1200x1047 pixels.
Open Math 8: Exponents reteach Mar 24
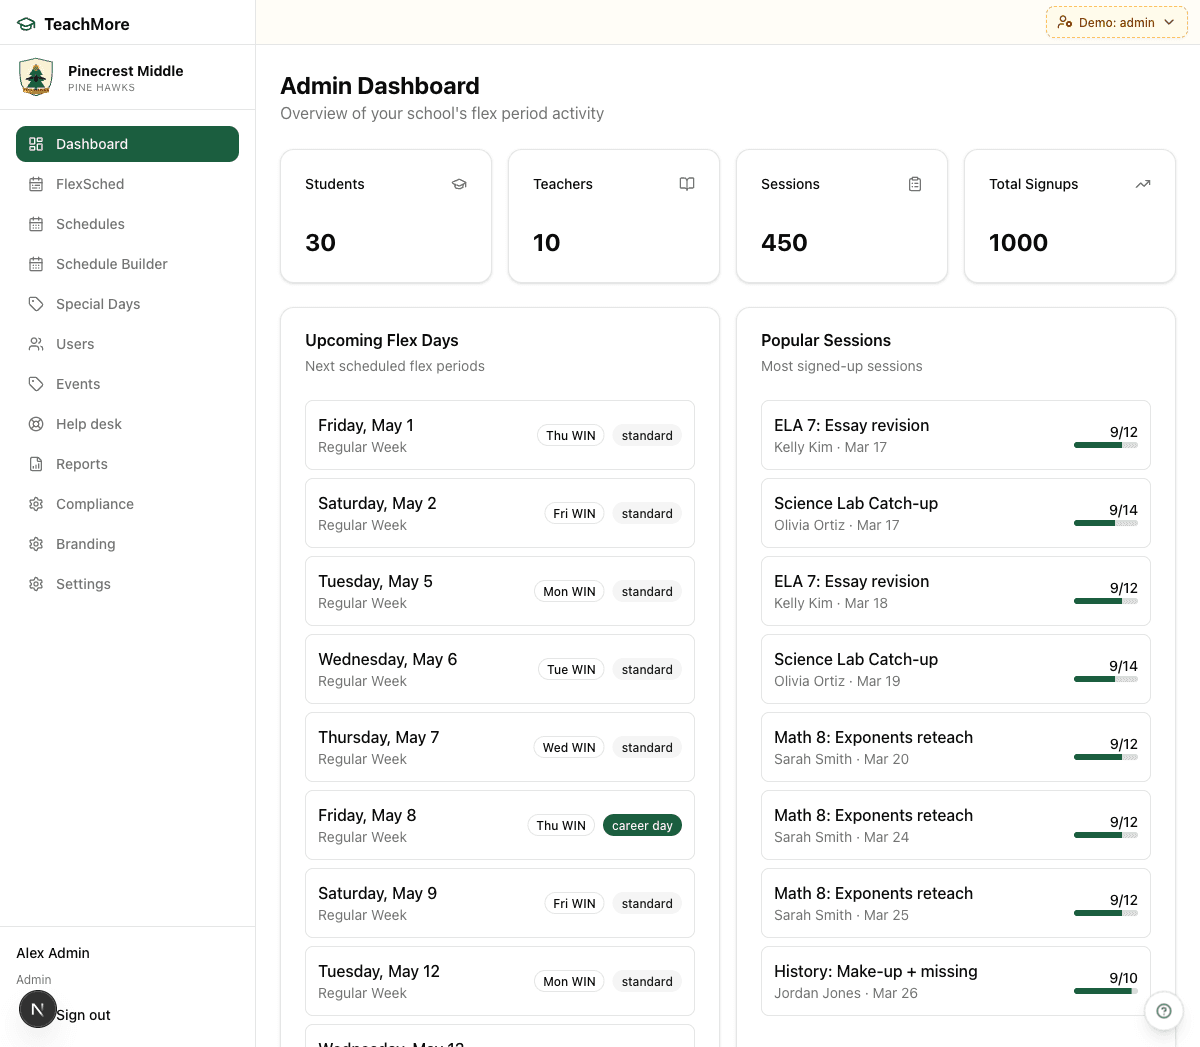(x=956, y=825)
